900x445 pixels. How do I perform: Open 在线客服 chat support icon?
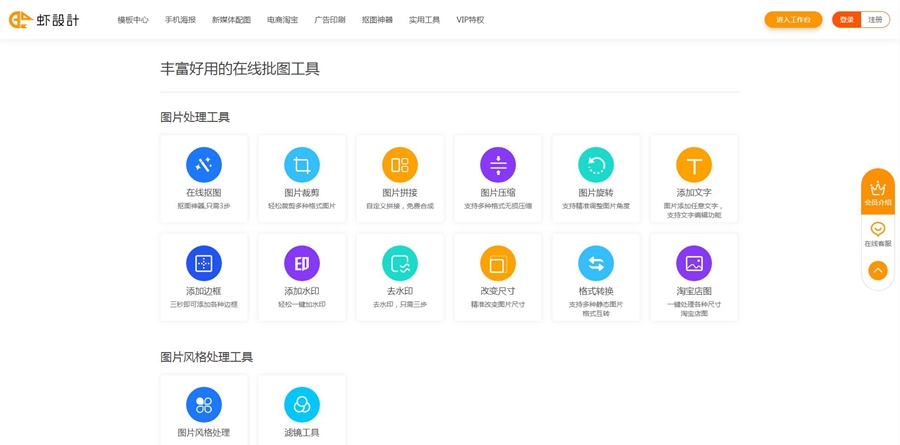(x=878, y=229)
